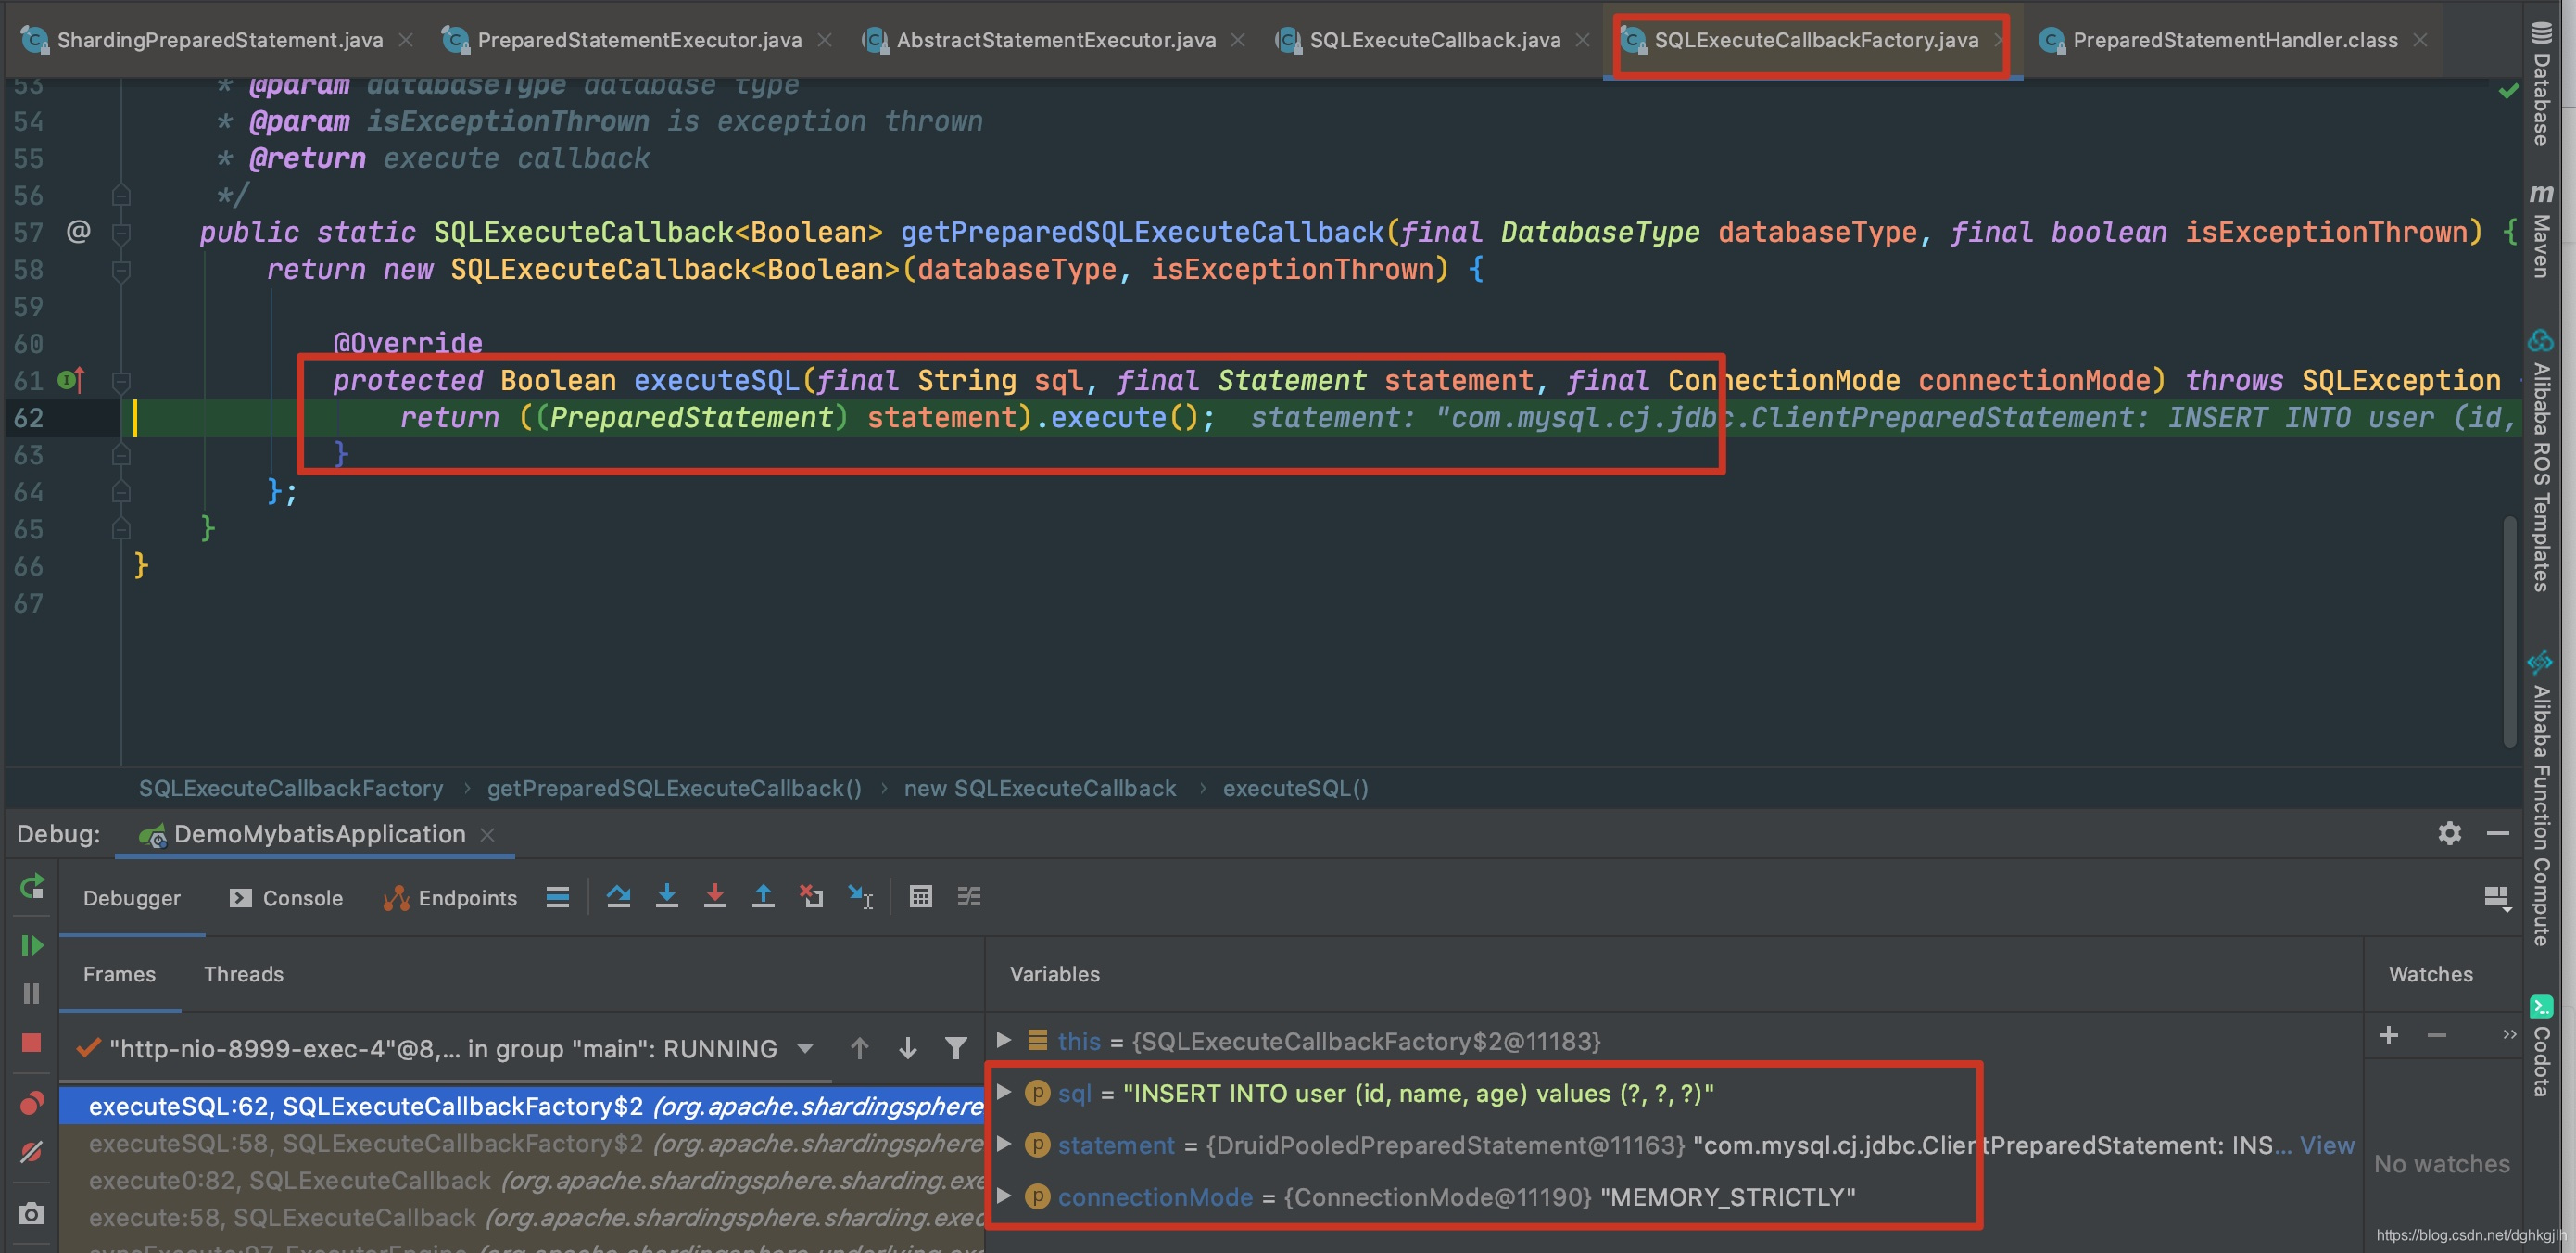This screenshot has width=2576, height=1253.
Task: Select executeSQL:58 stack frame
Action: (522, 1143)
